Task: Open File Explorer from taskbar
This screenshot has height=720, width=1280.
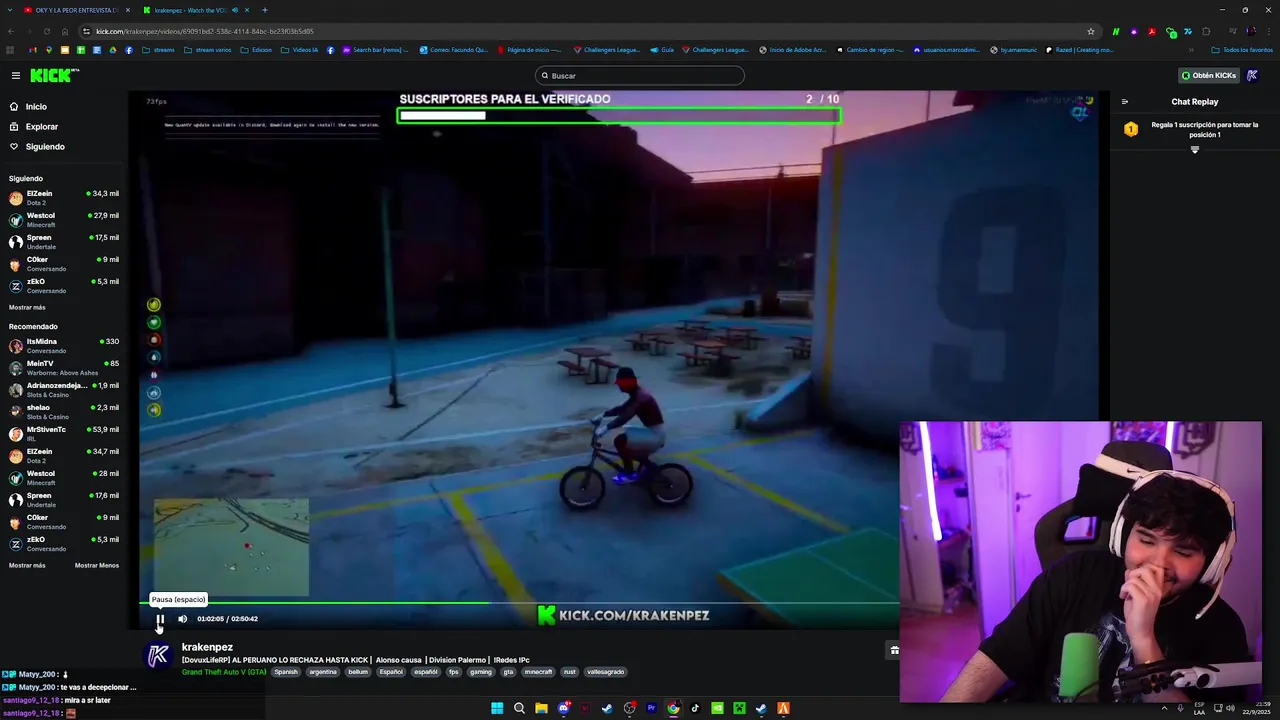Action: pos(541,708)
